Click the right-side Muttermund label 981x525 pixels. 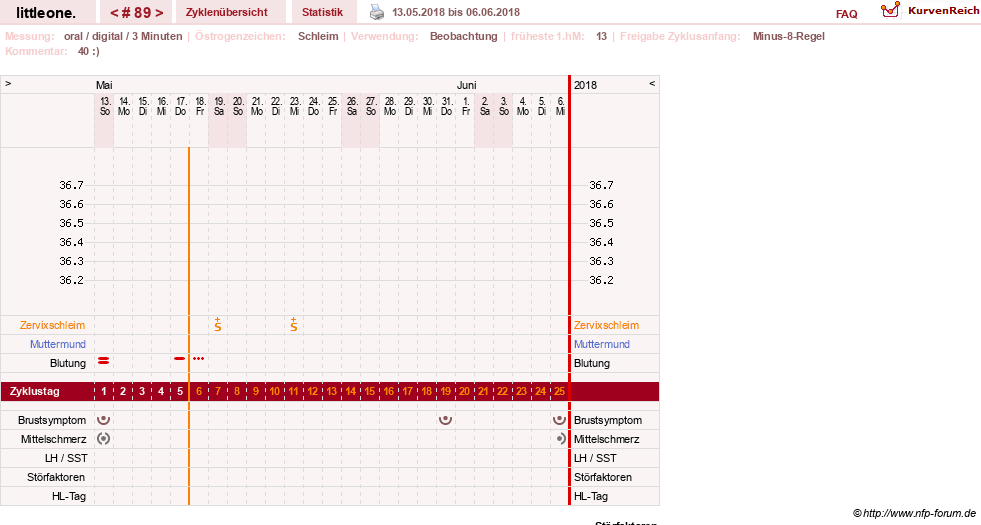click(x=602, y=344)
